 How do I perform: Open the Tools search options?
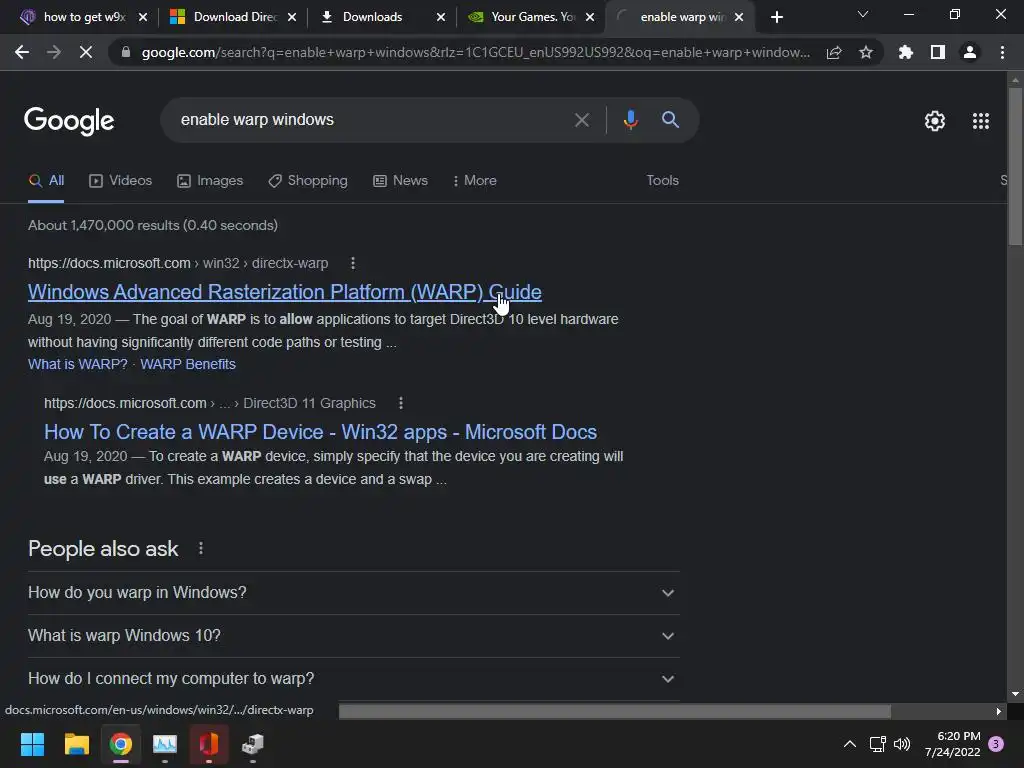(662, 181)
